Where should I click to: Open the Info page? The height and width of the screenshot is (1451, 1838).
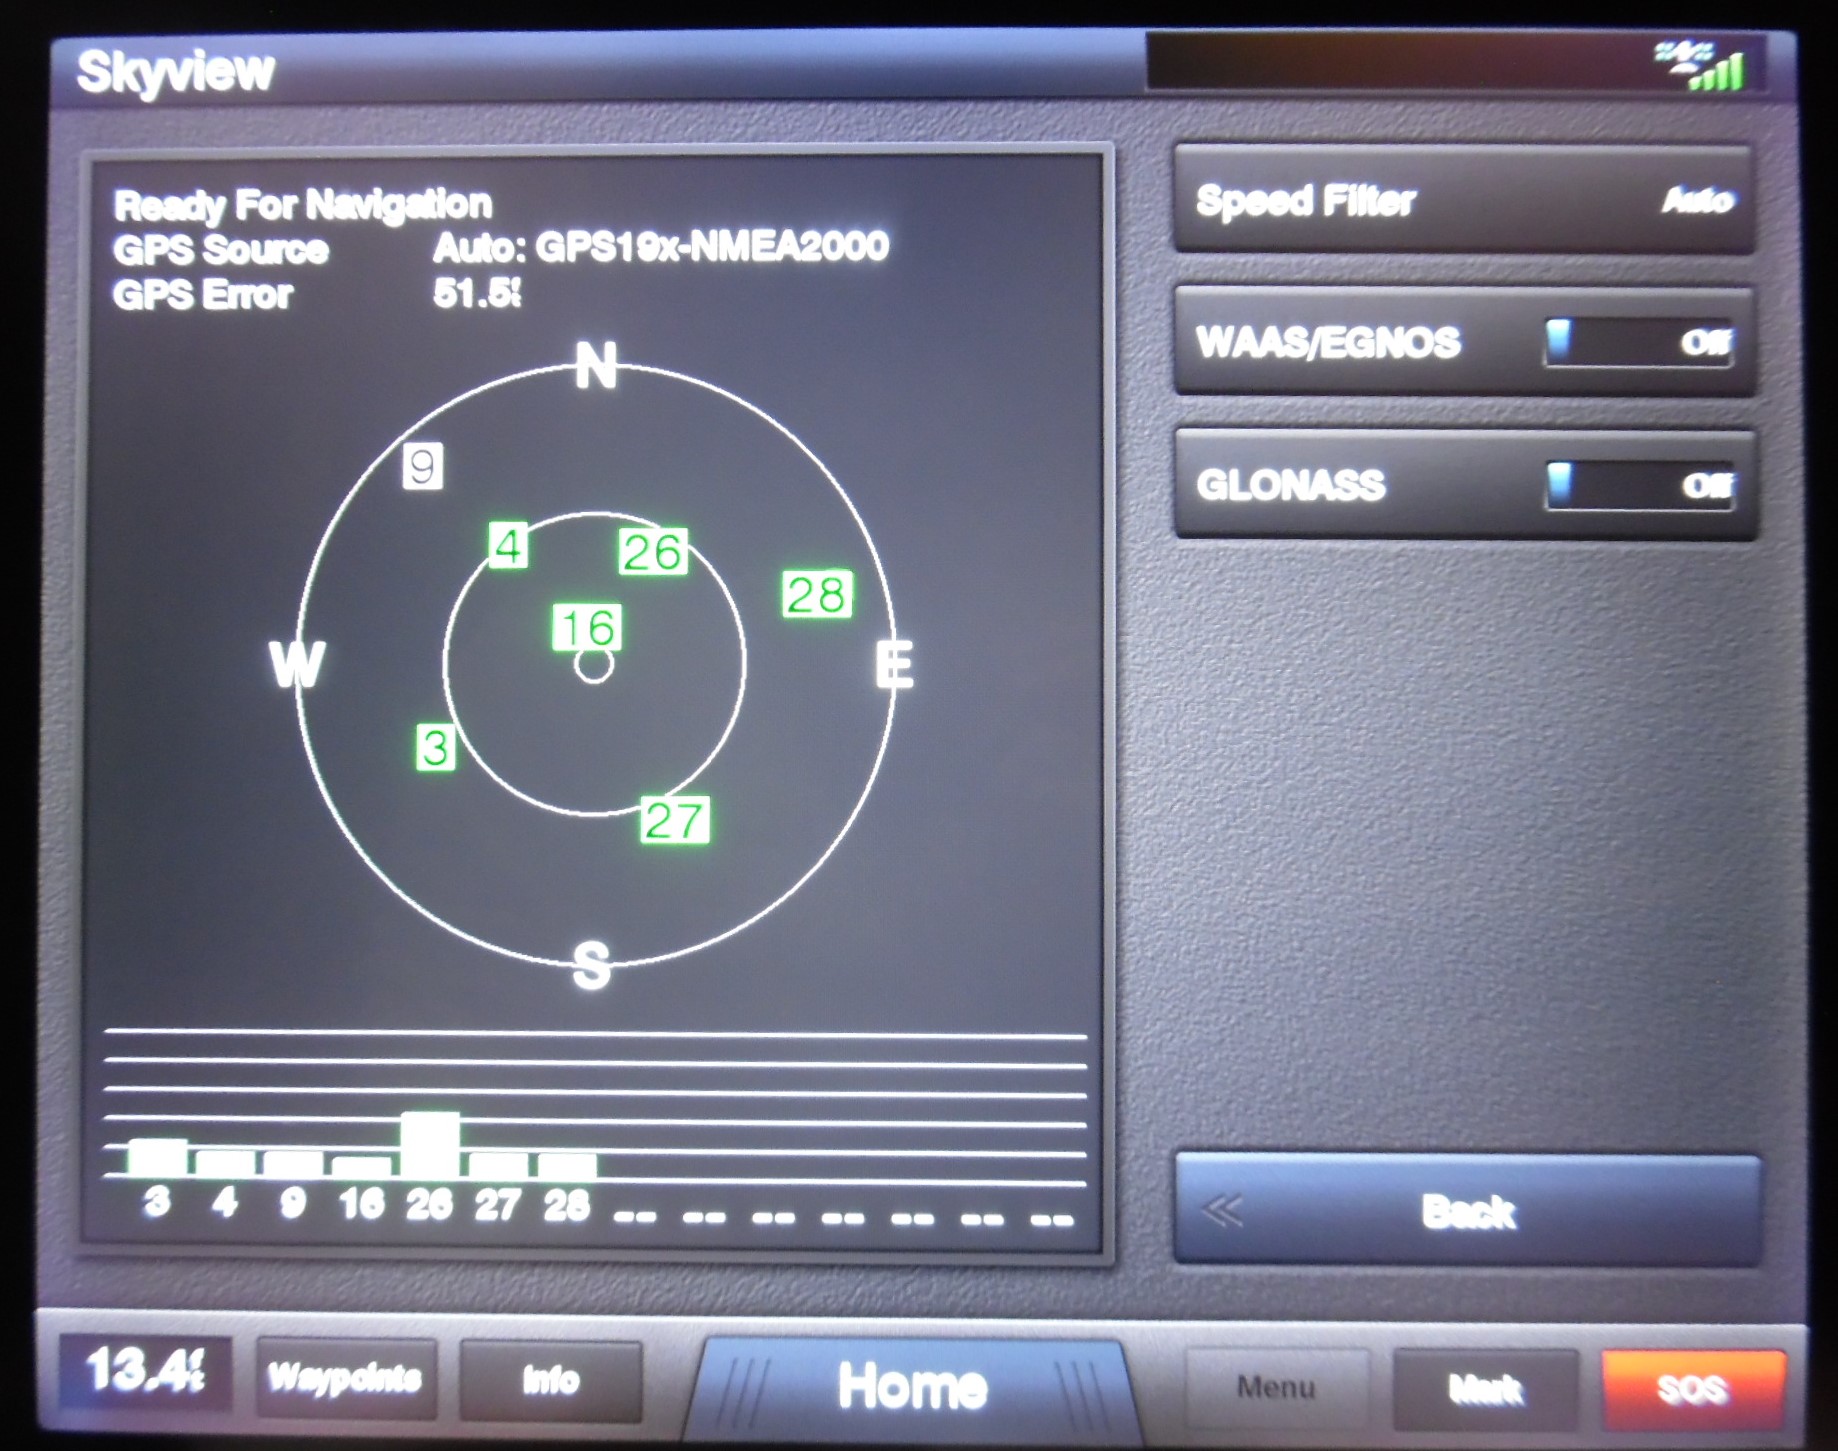click(550, 1381)
